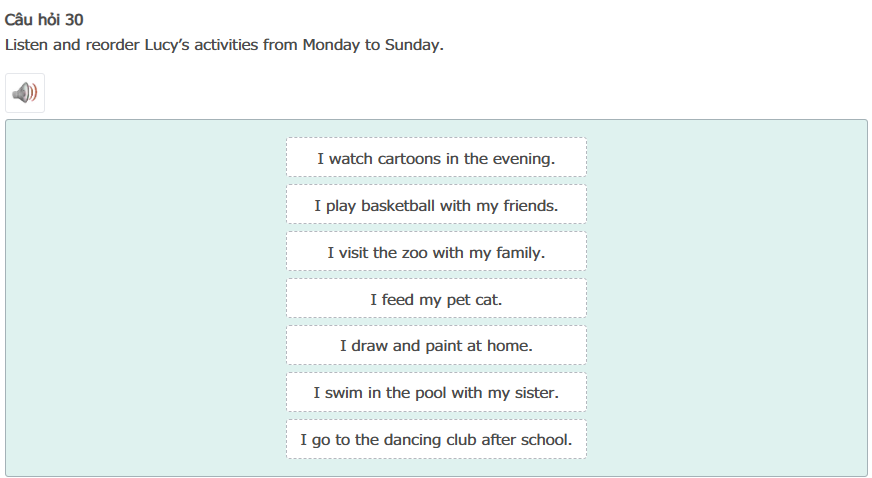This screenshot has width=872, height=478.
Task: Click the word 'cat' in the feed card
Action: (x=489, y=299)
